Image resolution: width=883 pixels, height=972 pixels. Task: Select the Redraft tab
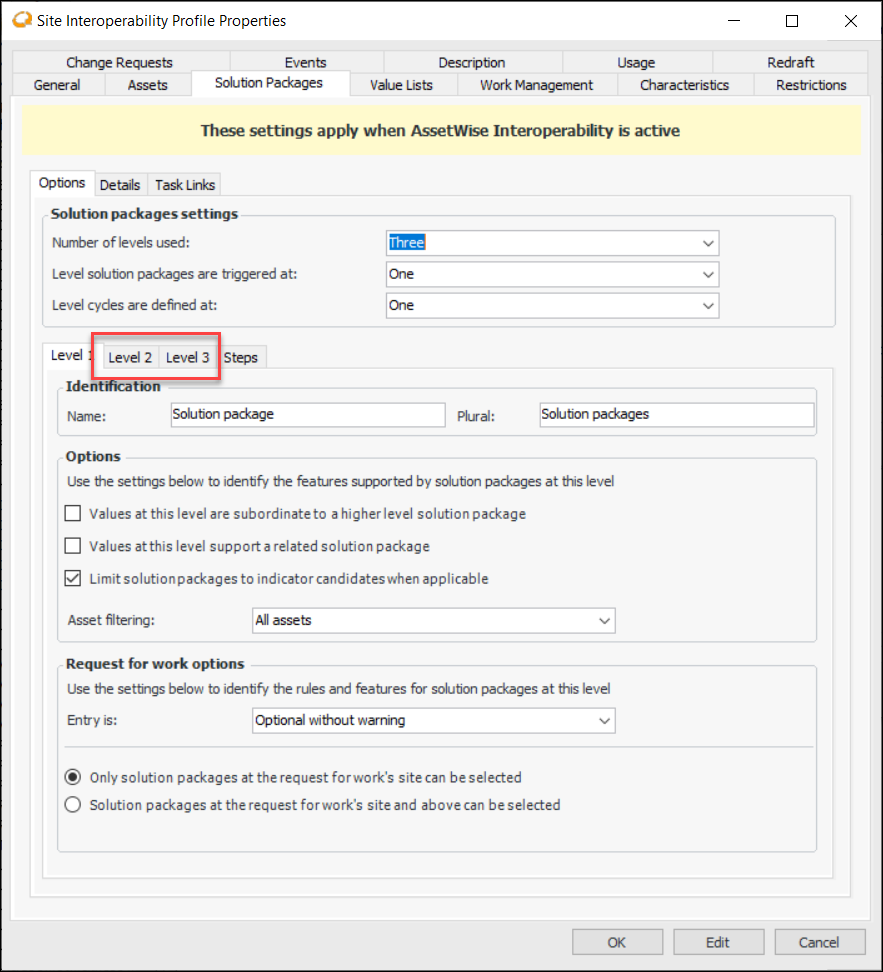coord(791,63)
